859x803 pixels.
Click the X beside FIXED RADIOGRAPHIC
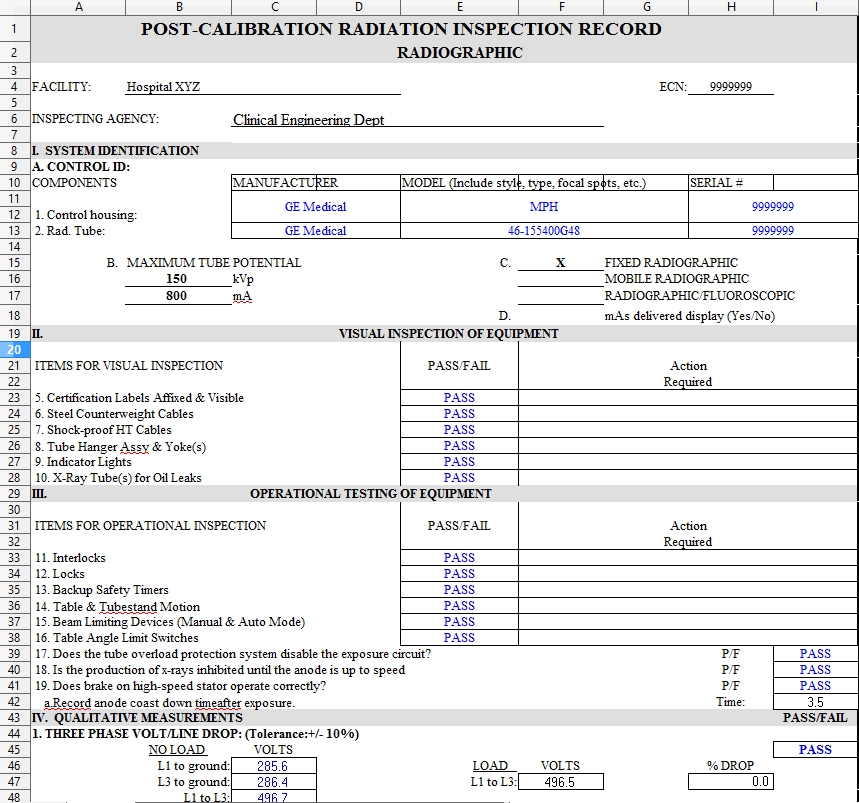pos(560,262)
